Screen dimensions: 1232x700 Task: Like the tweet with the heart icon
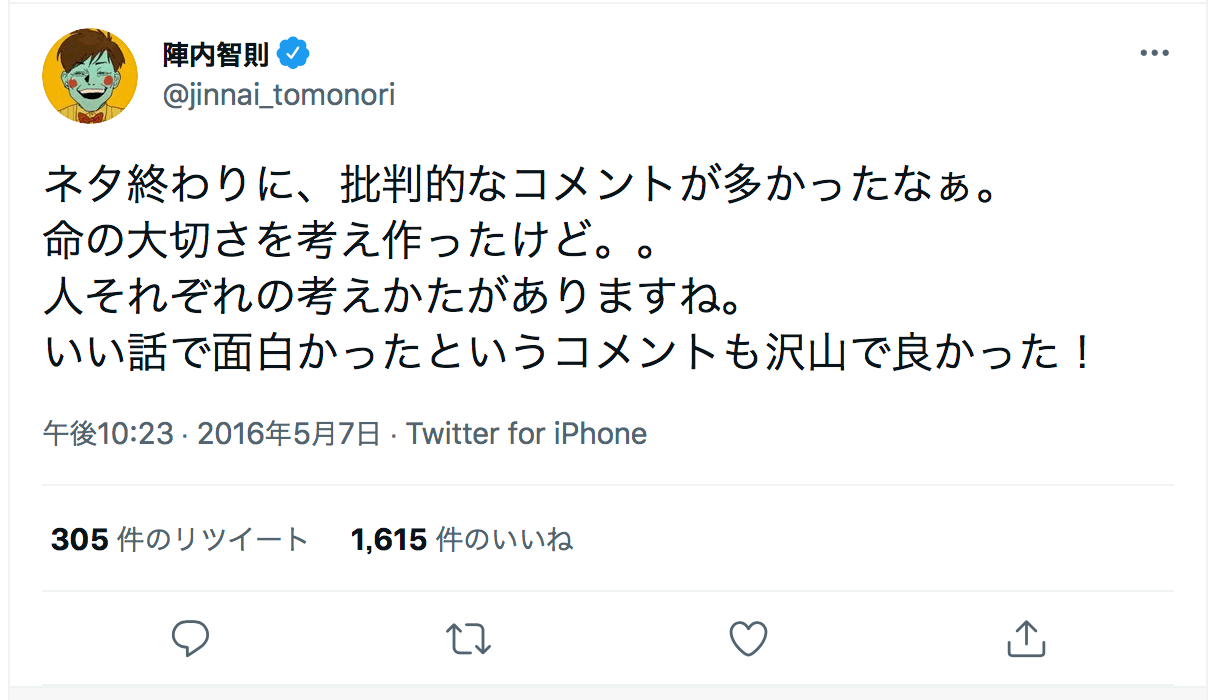pyautogui.click(x=747, y=638)
